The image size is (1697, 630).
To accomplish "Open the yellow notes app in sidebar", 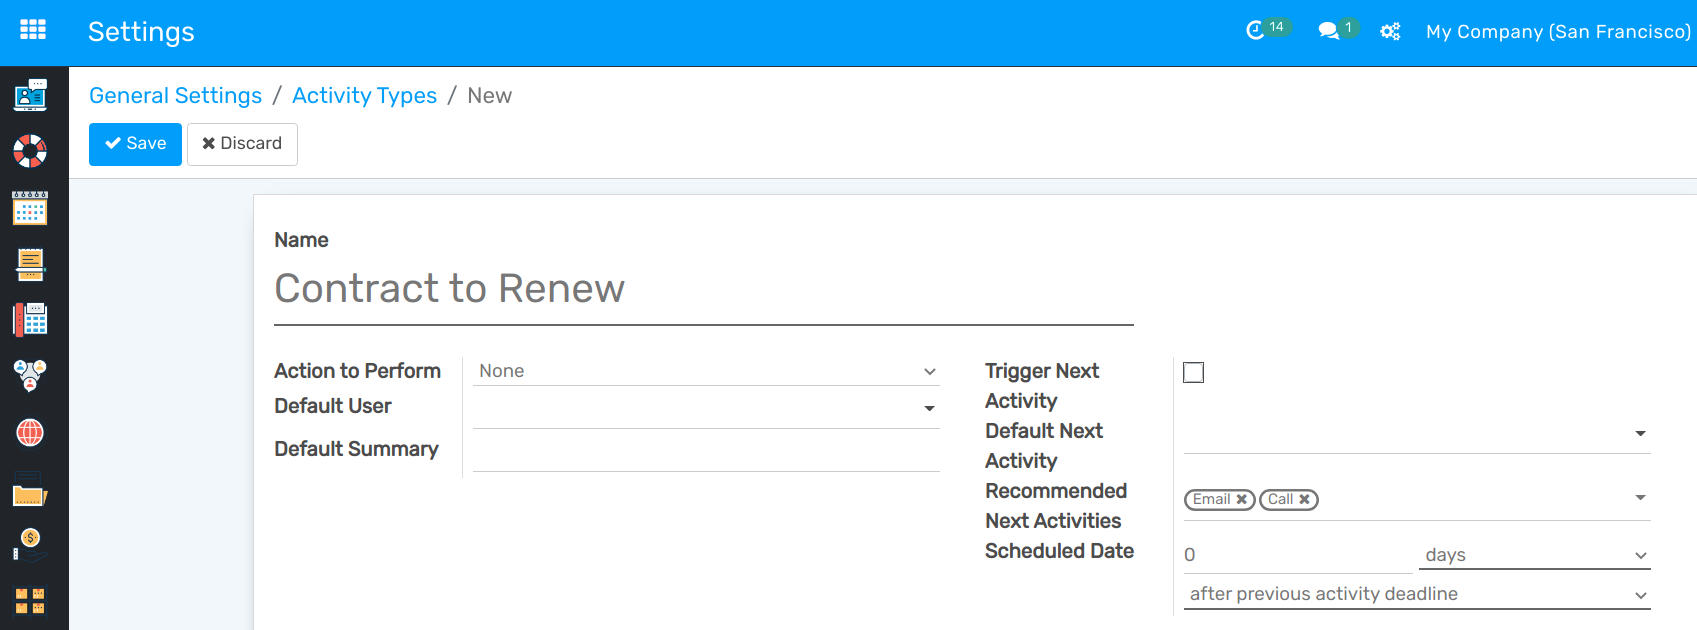I will click(30, 265).
